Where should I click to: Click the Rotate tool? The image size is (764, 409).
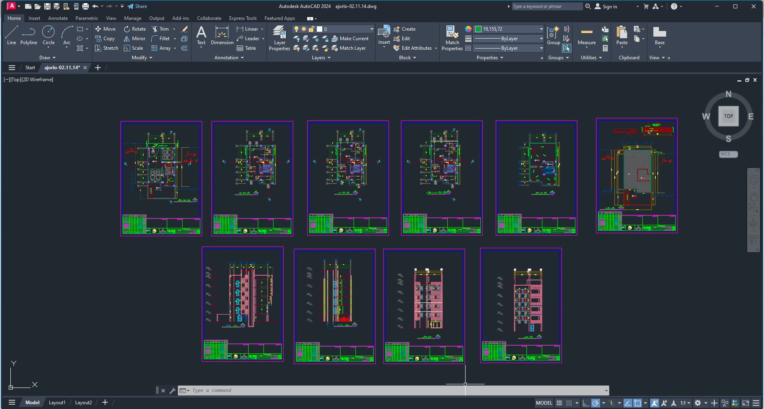point(134,29)
